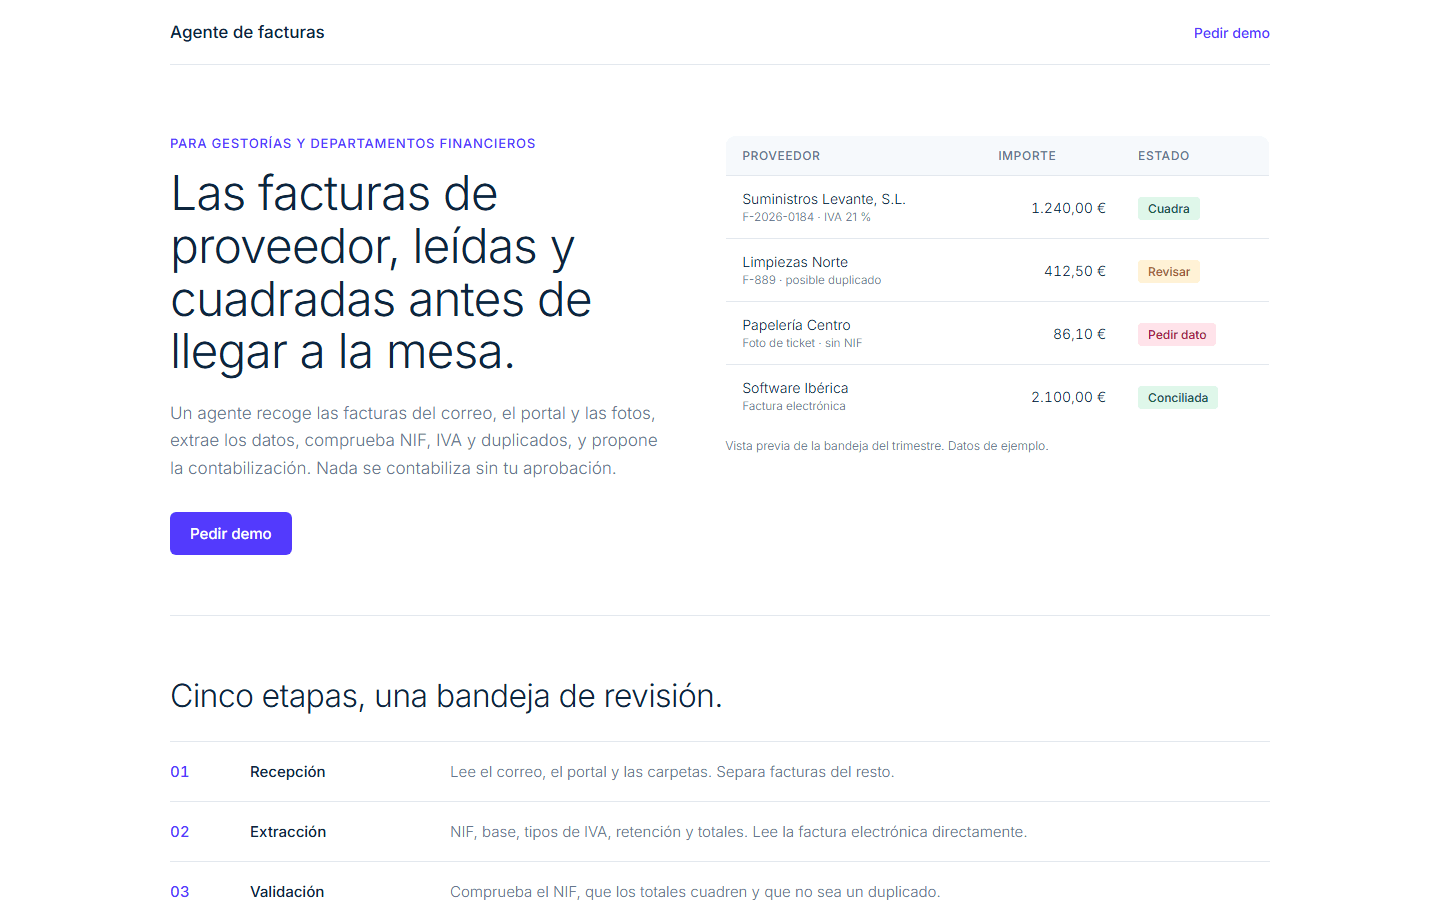This screenshot has height=900, width=1440.
Task: Click the 'Extracción' stage label
Action: [288, 832]
